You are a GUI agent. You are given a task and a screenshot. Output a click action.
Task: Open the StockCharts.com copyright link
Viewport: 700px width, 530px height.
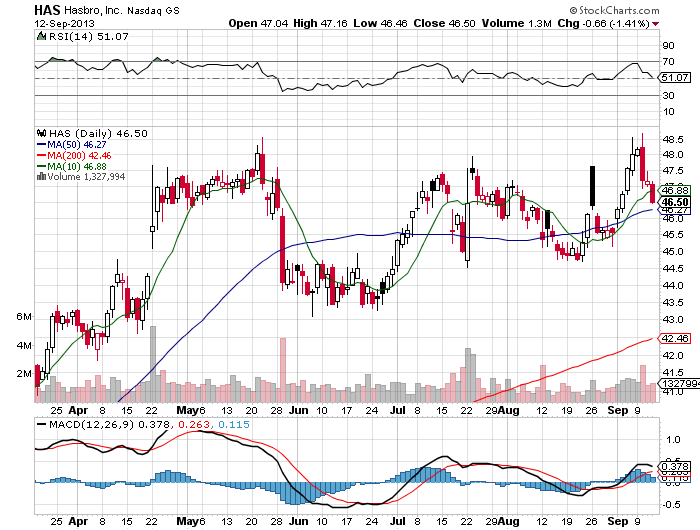(614, 10)
